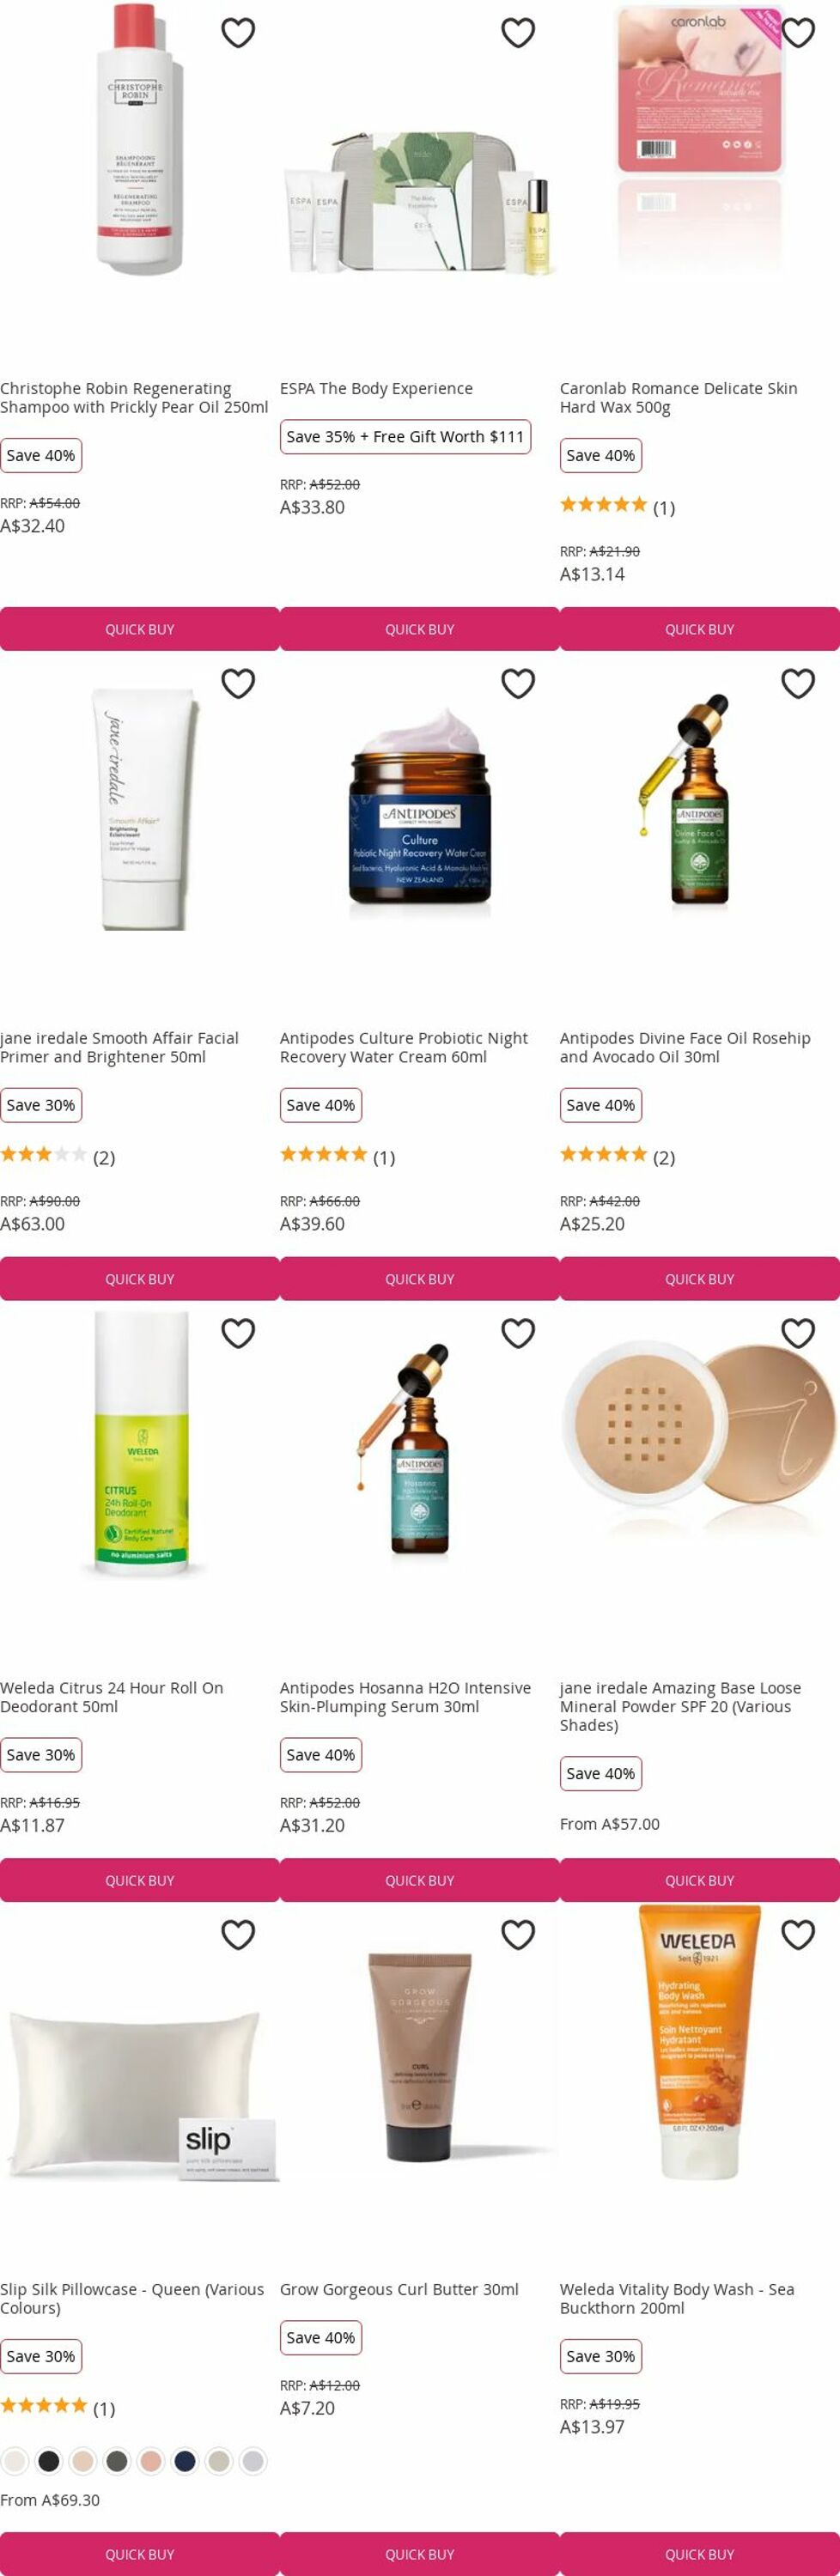Quick buy Christophe Robin shampoo
The width and height of the screenshot is (840, 2576).
[x=140, y=629]
